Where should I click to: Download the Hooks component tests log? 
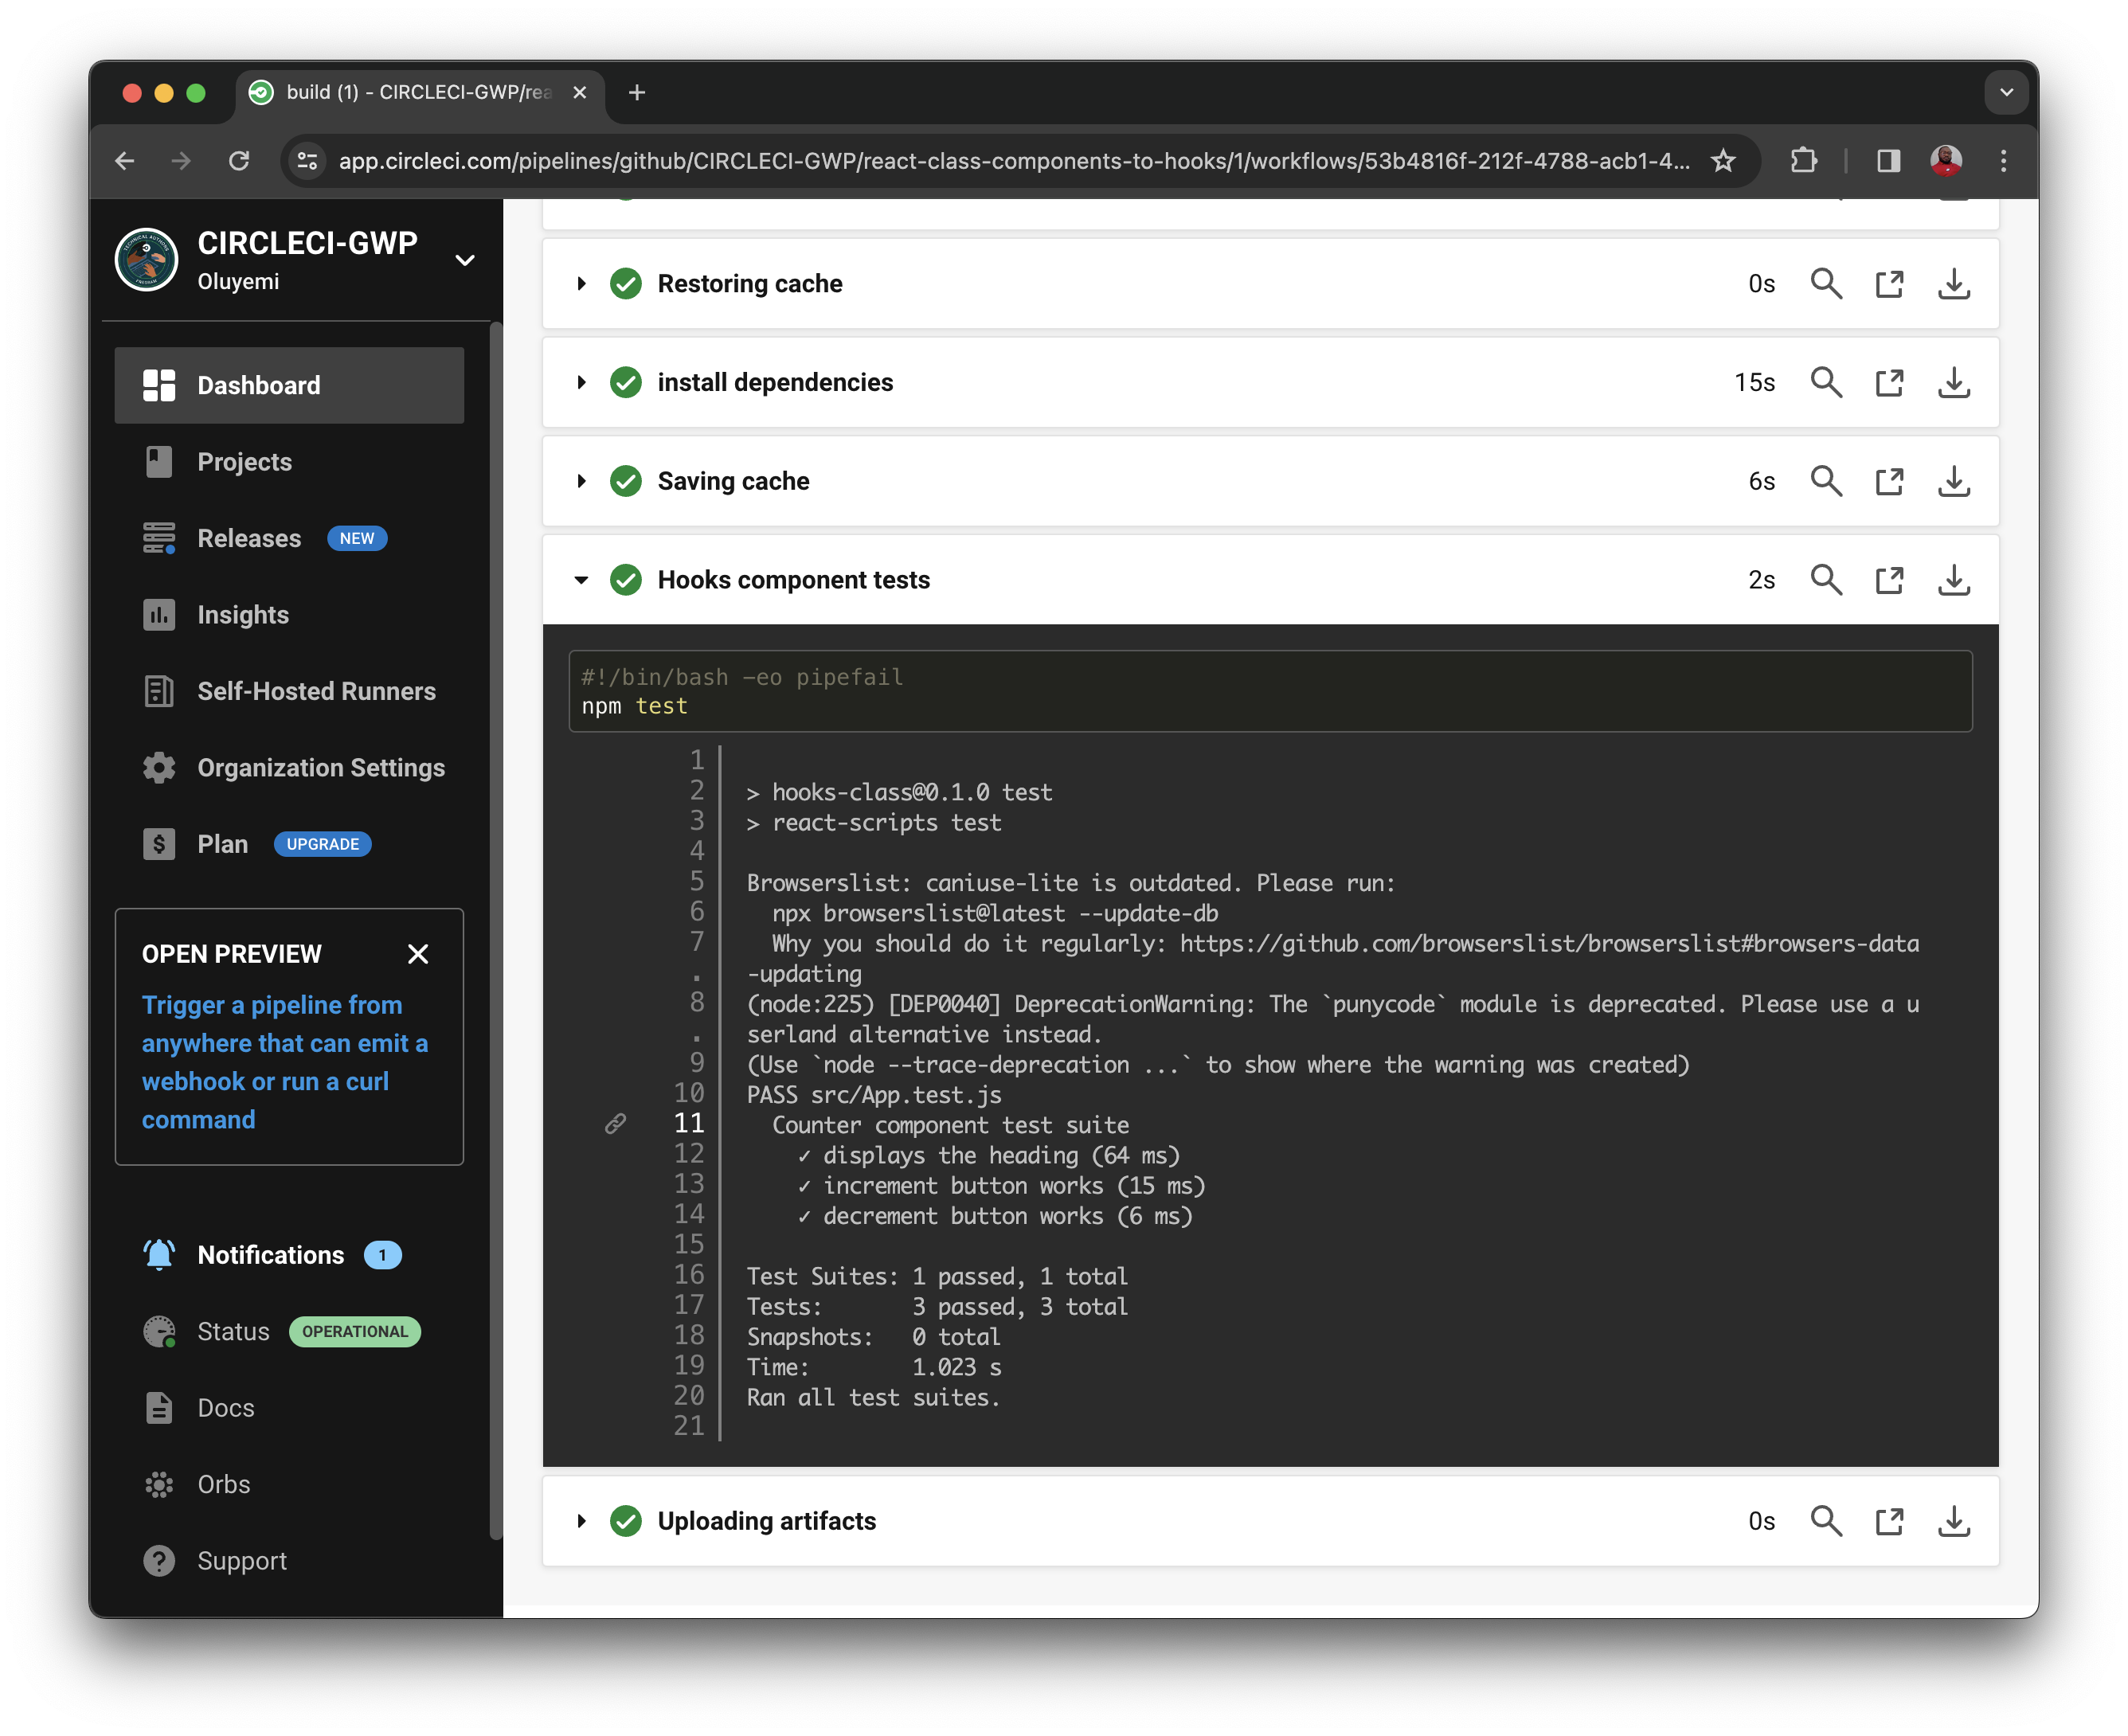coord(1953,579)
